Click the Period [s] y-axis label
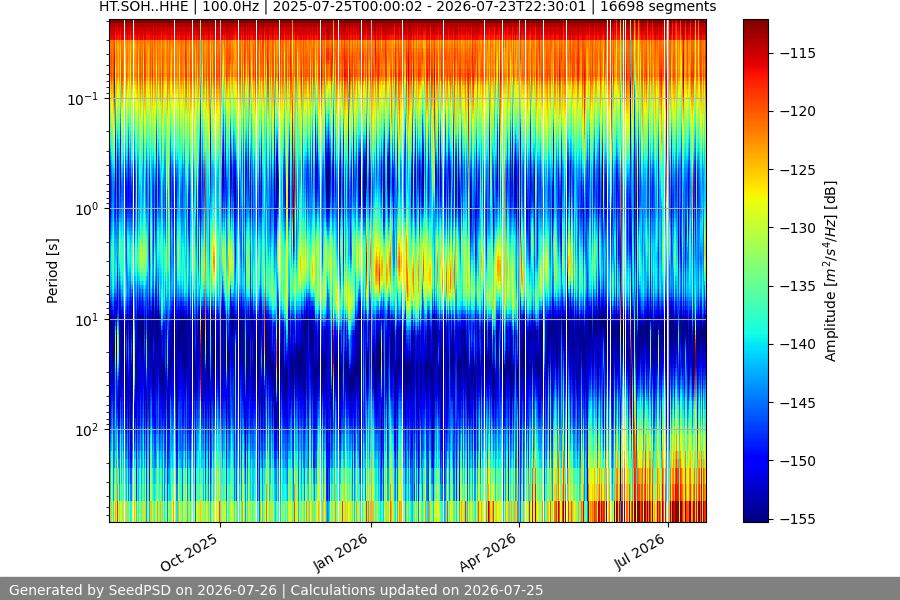The image size is (900, 600). (x=52, y=271)
